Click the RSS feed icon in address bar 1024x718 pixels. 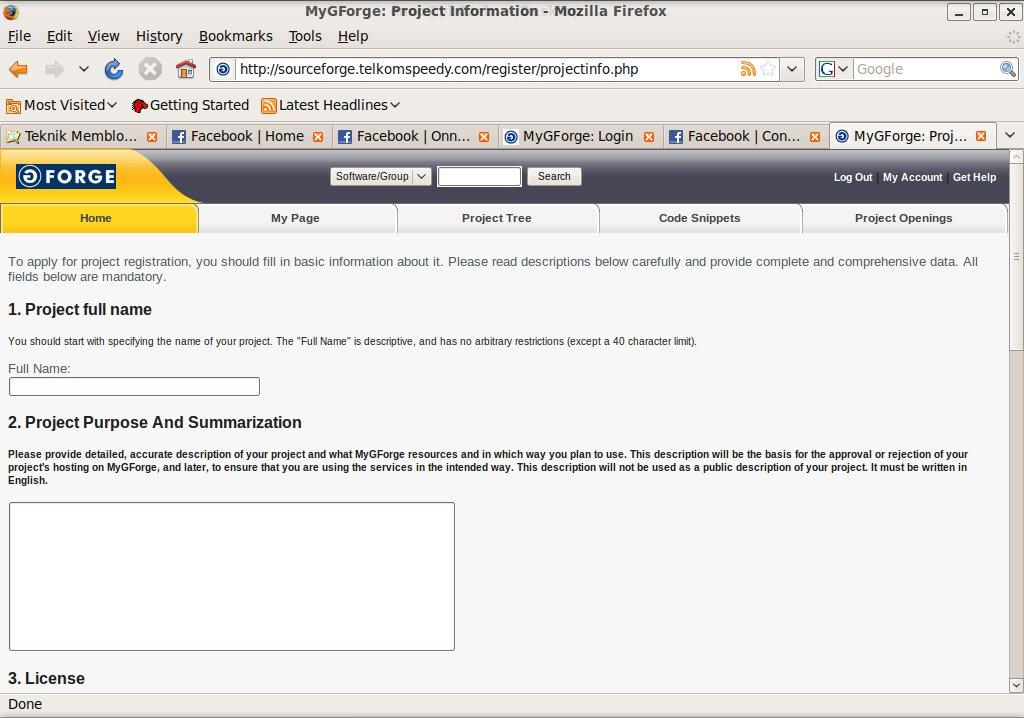point(747,69)
